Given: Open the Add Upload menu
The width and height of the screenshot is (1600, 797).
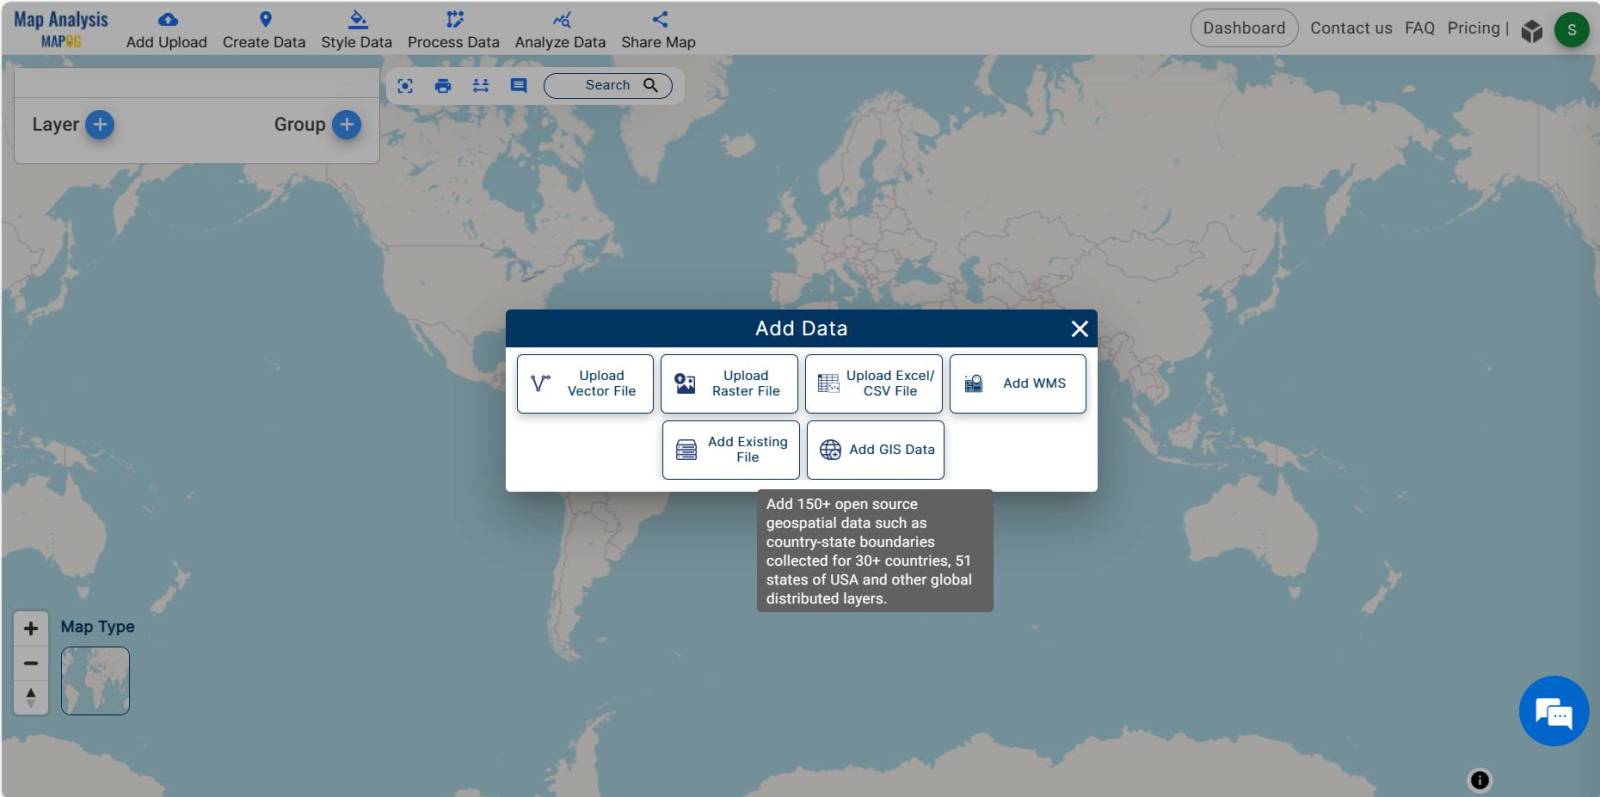Looking at the screenshot, I should [x=166, y=30].
